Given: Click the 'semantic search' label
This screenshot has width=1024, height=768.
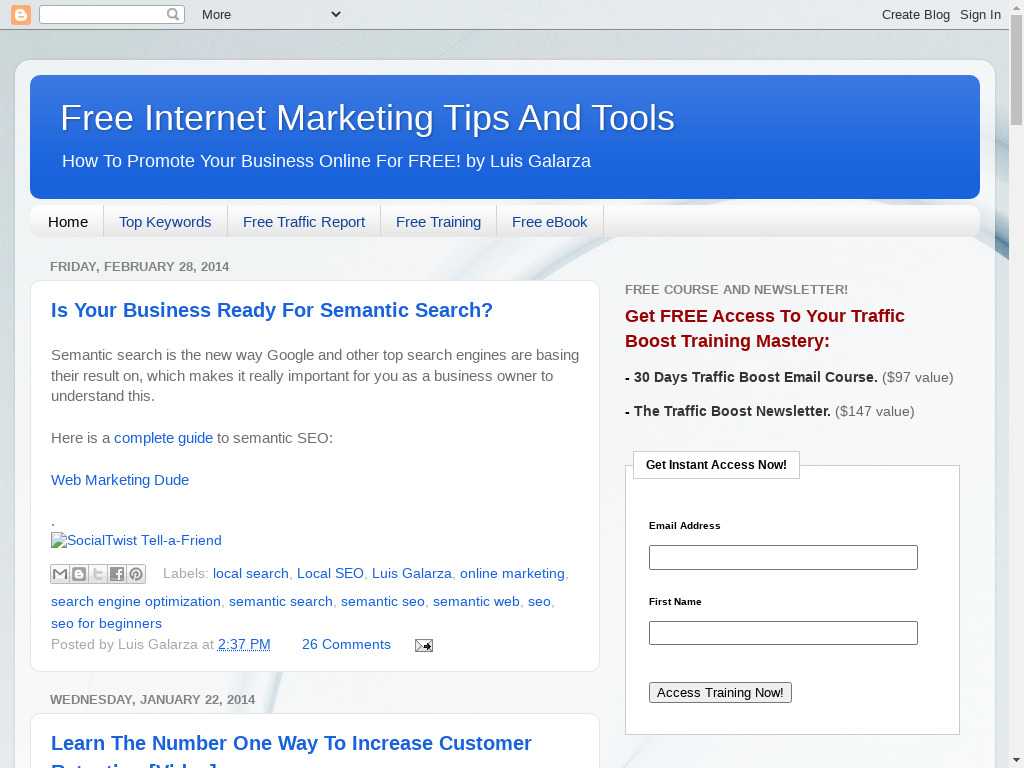Looking at the screenshot, I should [x=281, y=601].
